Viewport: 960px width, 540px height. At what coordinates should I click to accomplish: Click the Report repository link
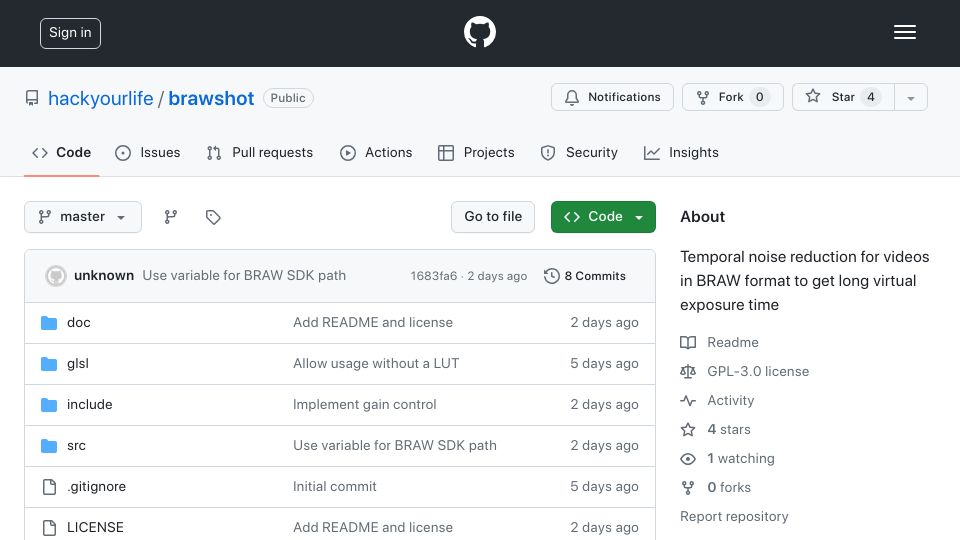click(x=734, y=517)
